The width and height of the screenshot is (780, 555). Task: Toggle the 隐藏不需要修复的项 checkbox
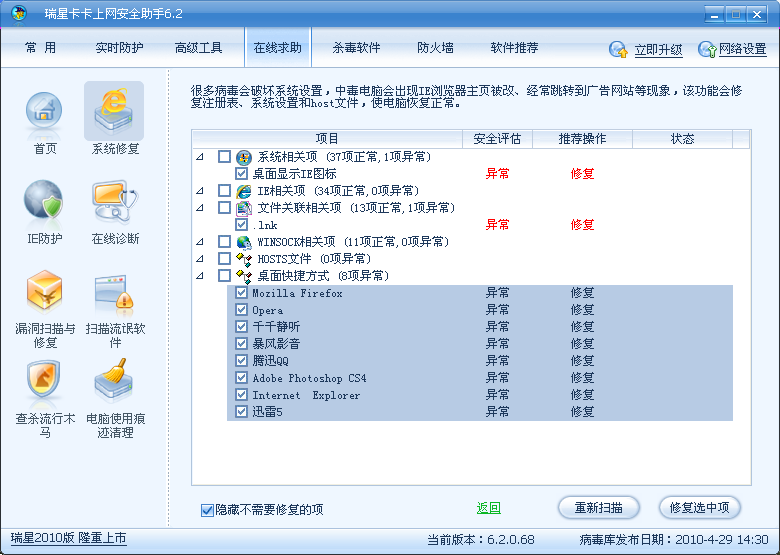tap(208, 510)
